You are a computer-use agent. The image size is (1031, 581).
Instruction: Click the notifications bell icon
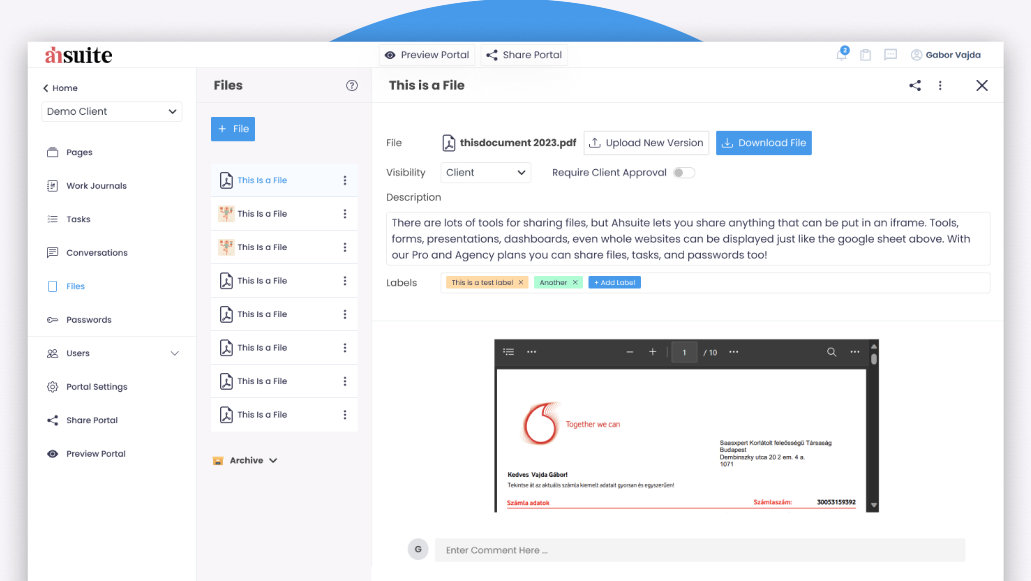click(x=841, y=55)
